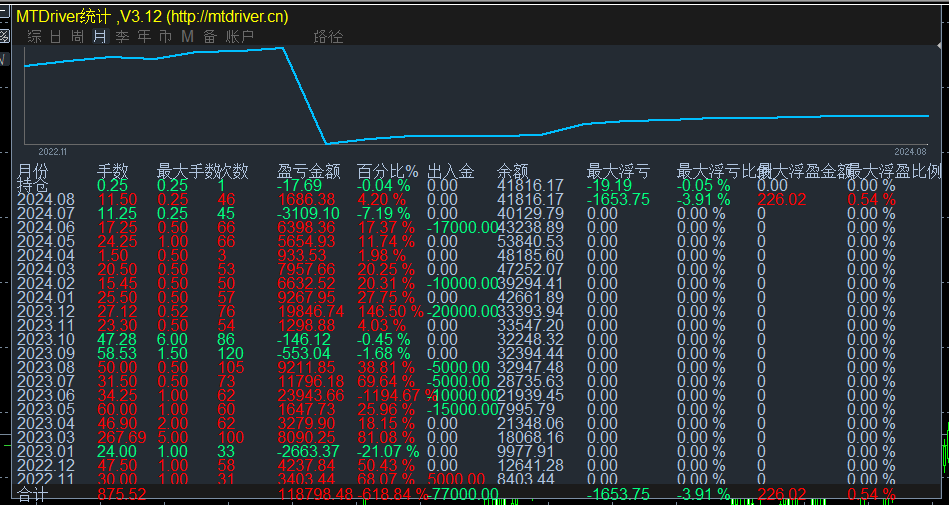Open the 账户 account tab
949x505 pixels.
coord(240,37)
